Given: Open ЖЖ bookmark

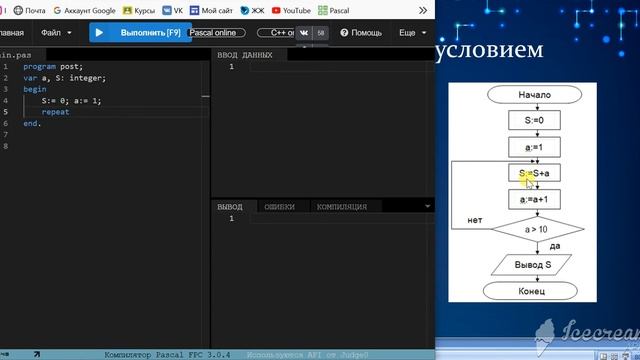Looking at the screenshot, I should [x=252, y=10].
